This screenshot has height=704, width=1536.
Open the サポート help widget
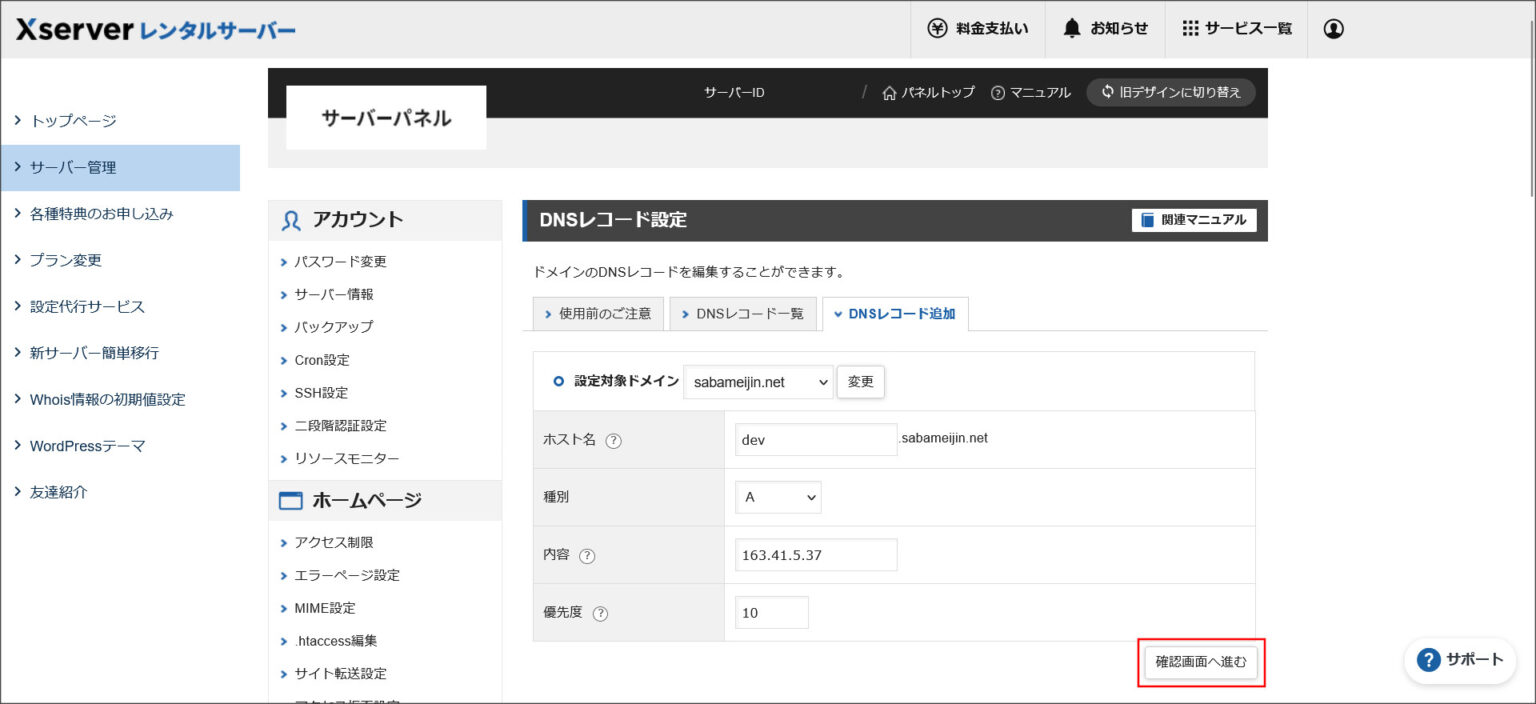1459,660
